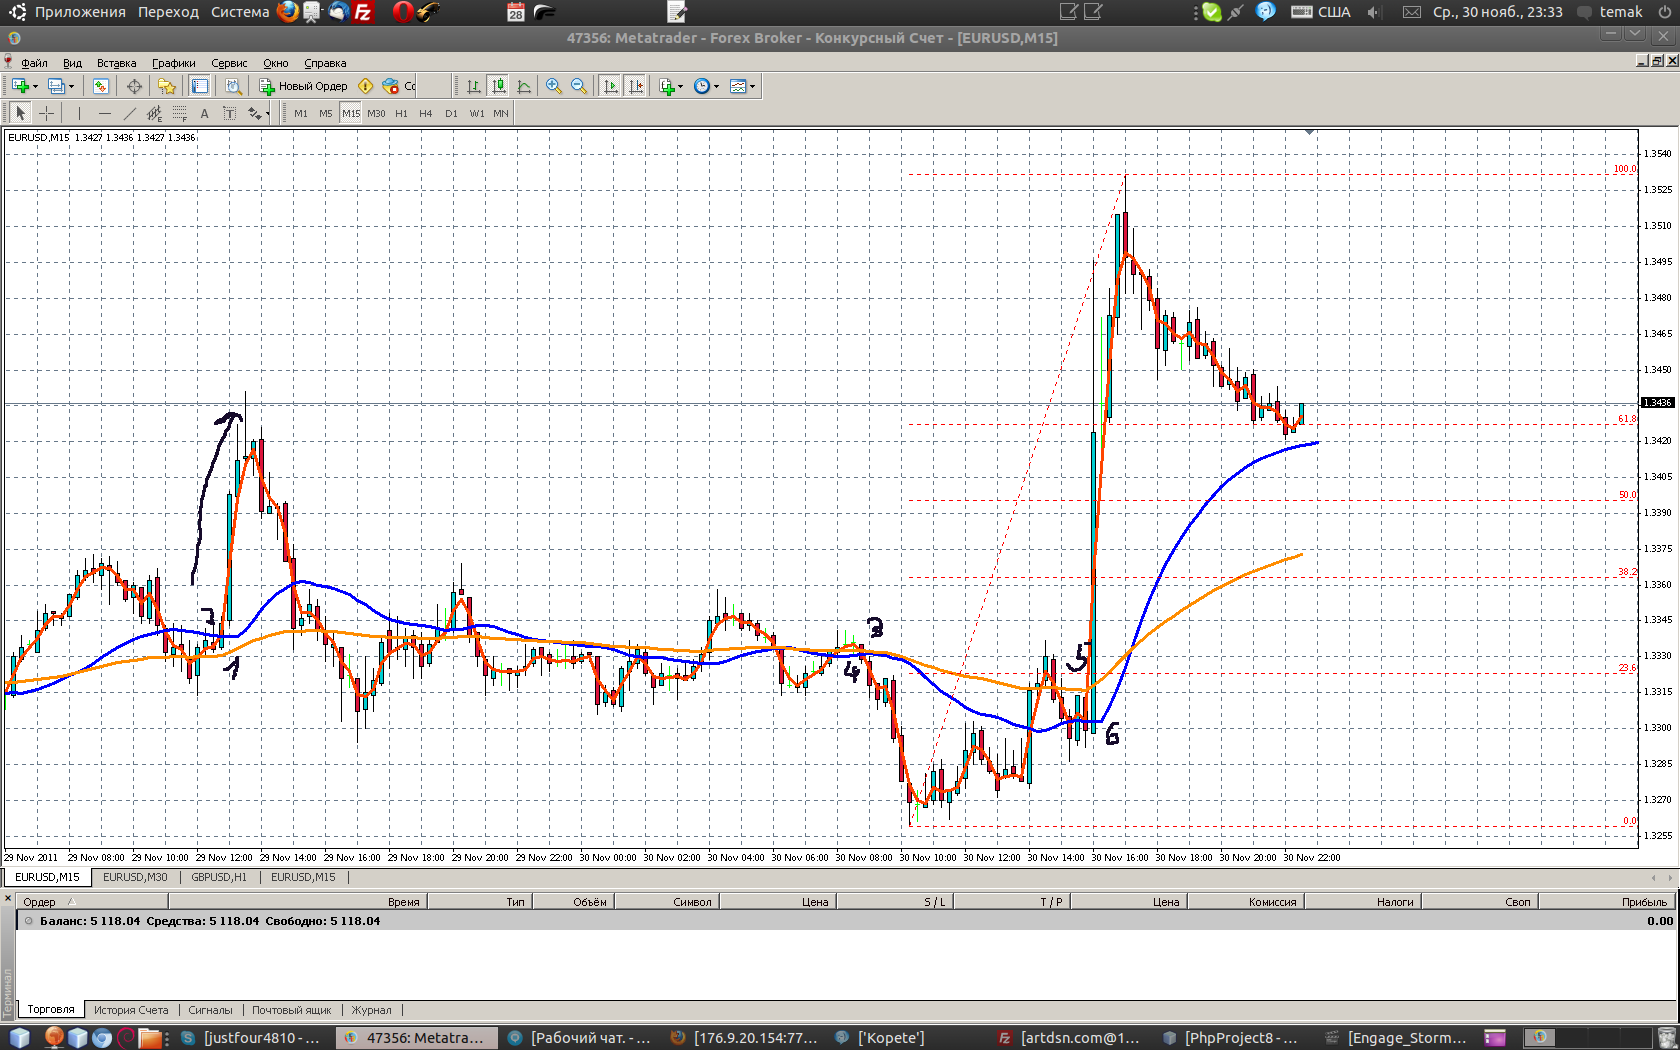Expand the Arrows objects dropdown arrow
The width and height of the screenshot is (1680, 1050).
pos(267,114)
